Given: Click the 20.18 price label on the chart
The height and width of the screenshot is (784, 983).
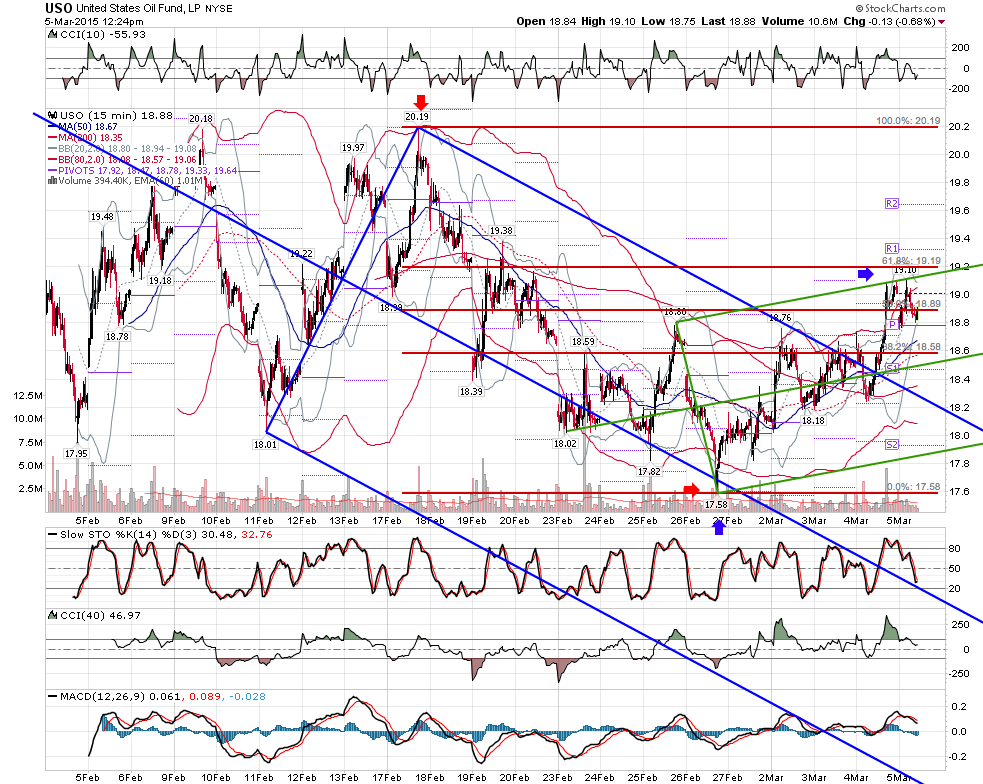Looking at the screenshot, I should [201, 118].
